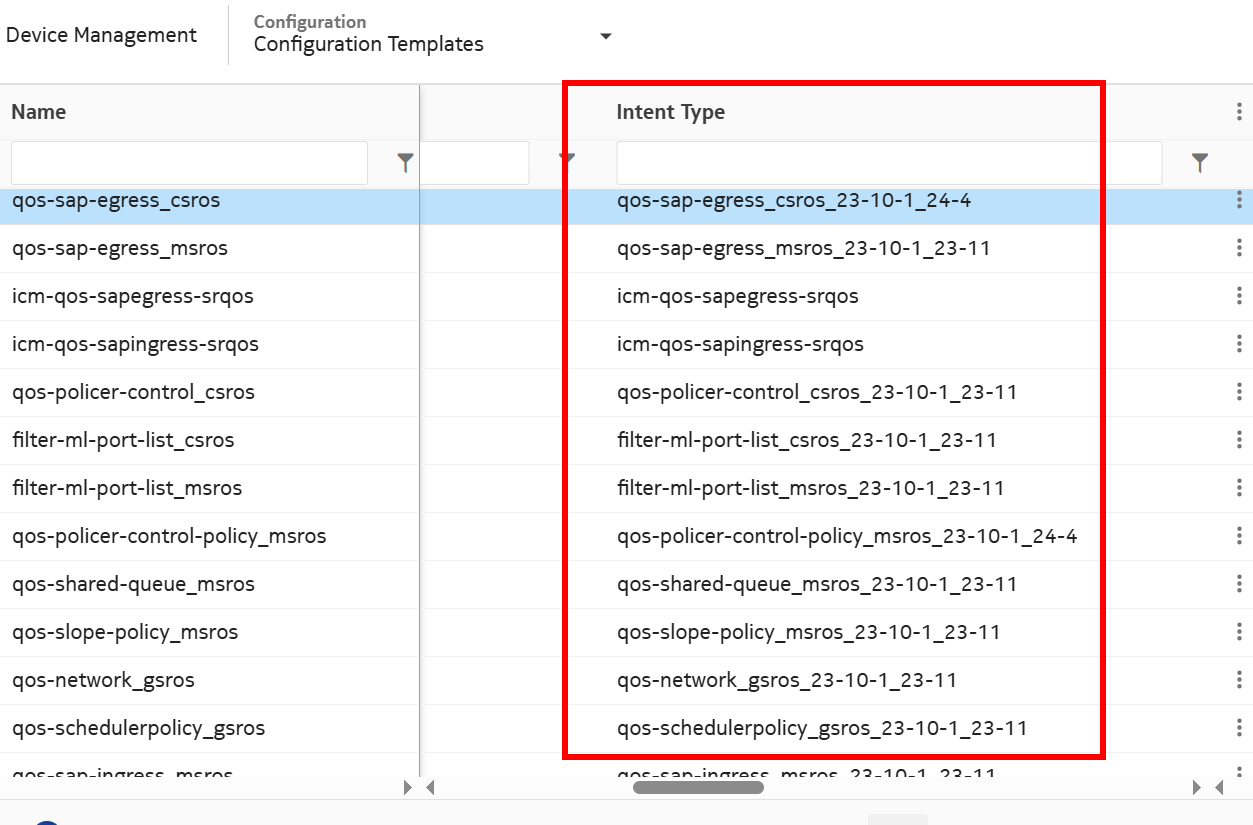Click filter icon next to Intent Type filter

1200,162
